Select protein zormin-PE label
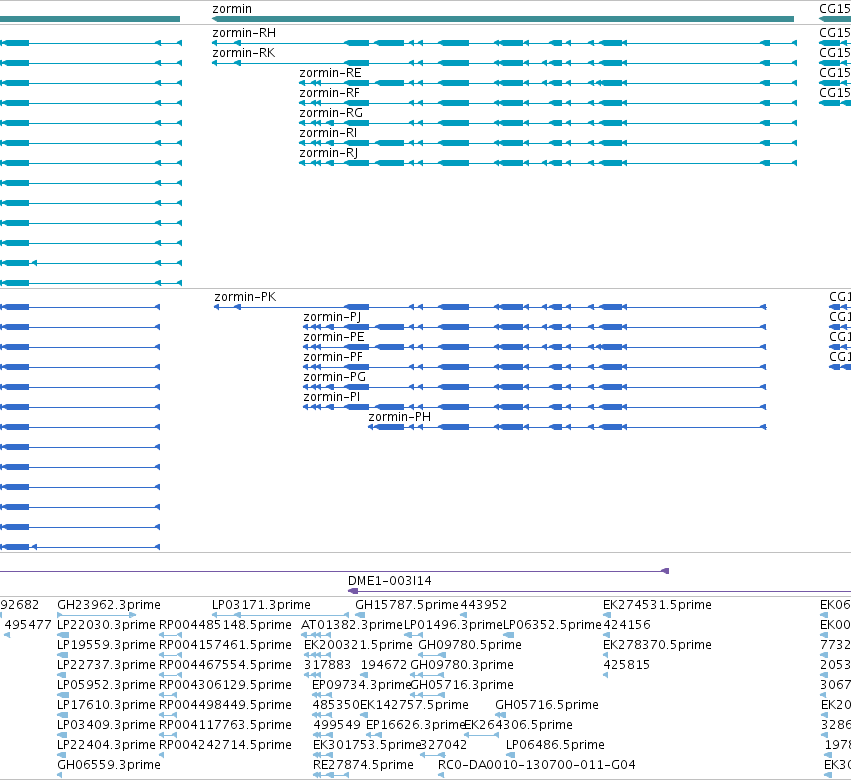 coord(333,337)
